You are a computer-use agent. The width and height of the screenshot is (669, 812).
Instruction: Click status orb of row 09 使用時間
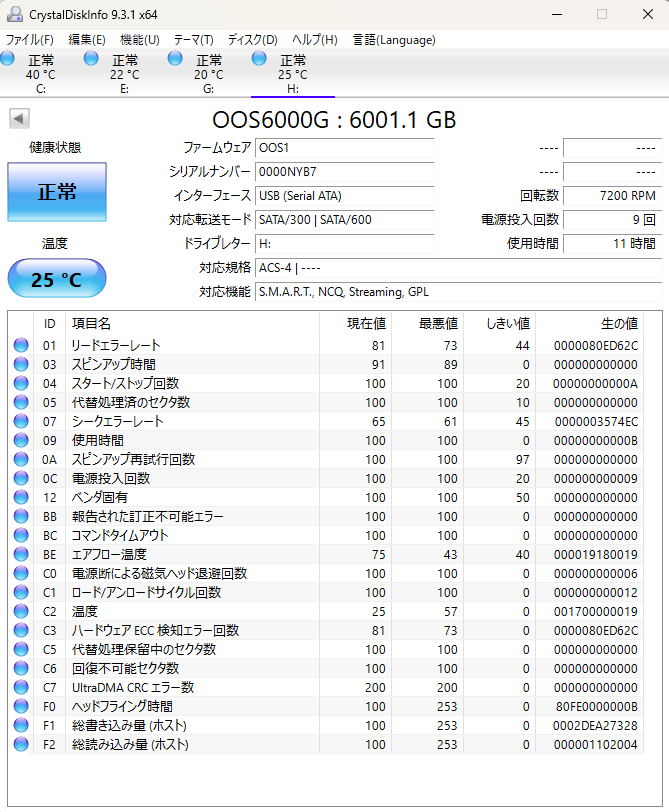pyautogui.click(x=21, y=440)
